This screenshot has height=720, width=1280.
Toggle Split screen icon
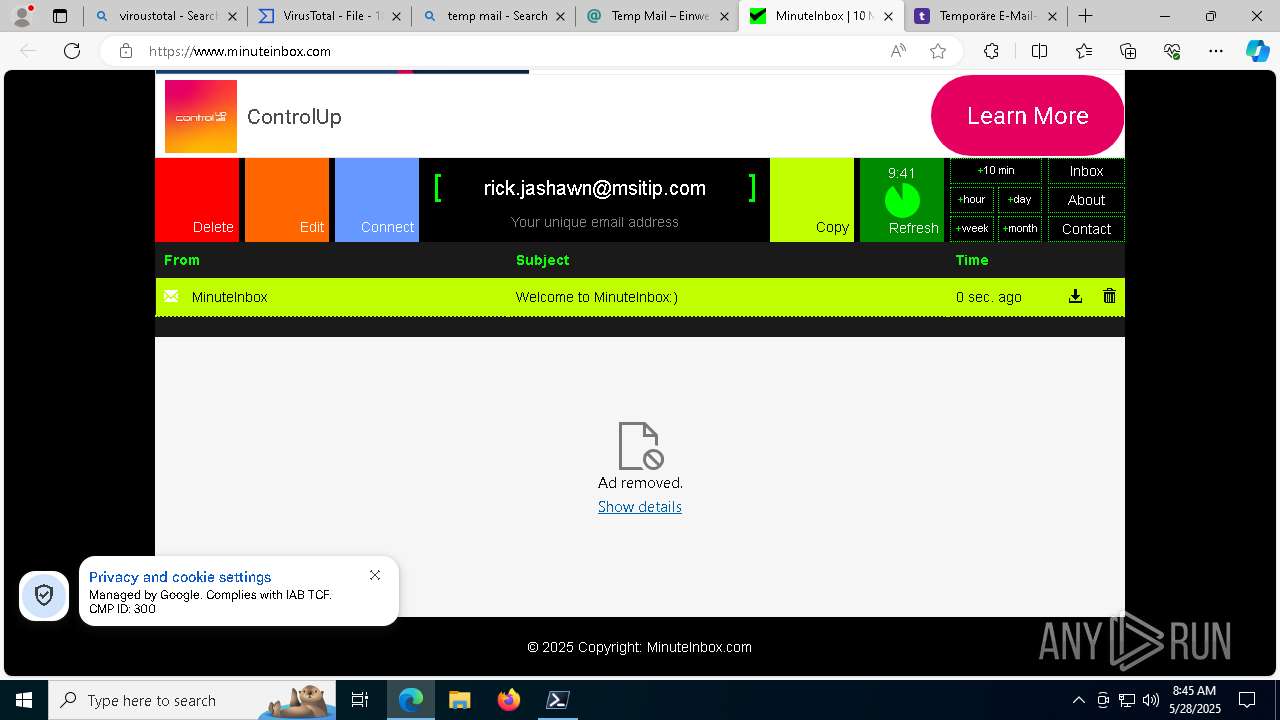tap(1039, 51)
